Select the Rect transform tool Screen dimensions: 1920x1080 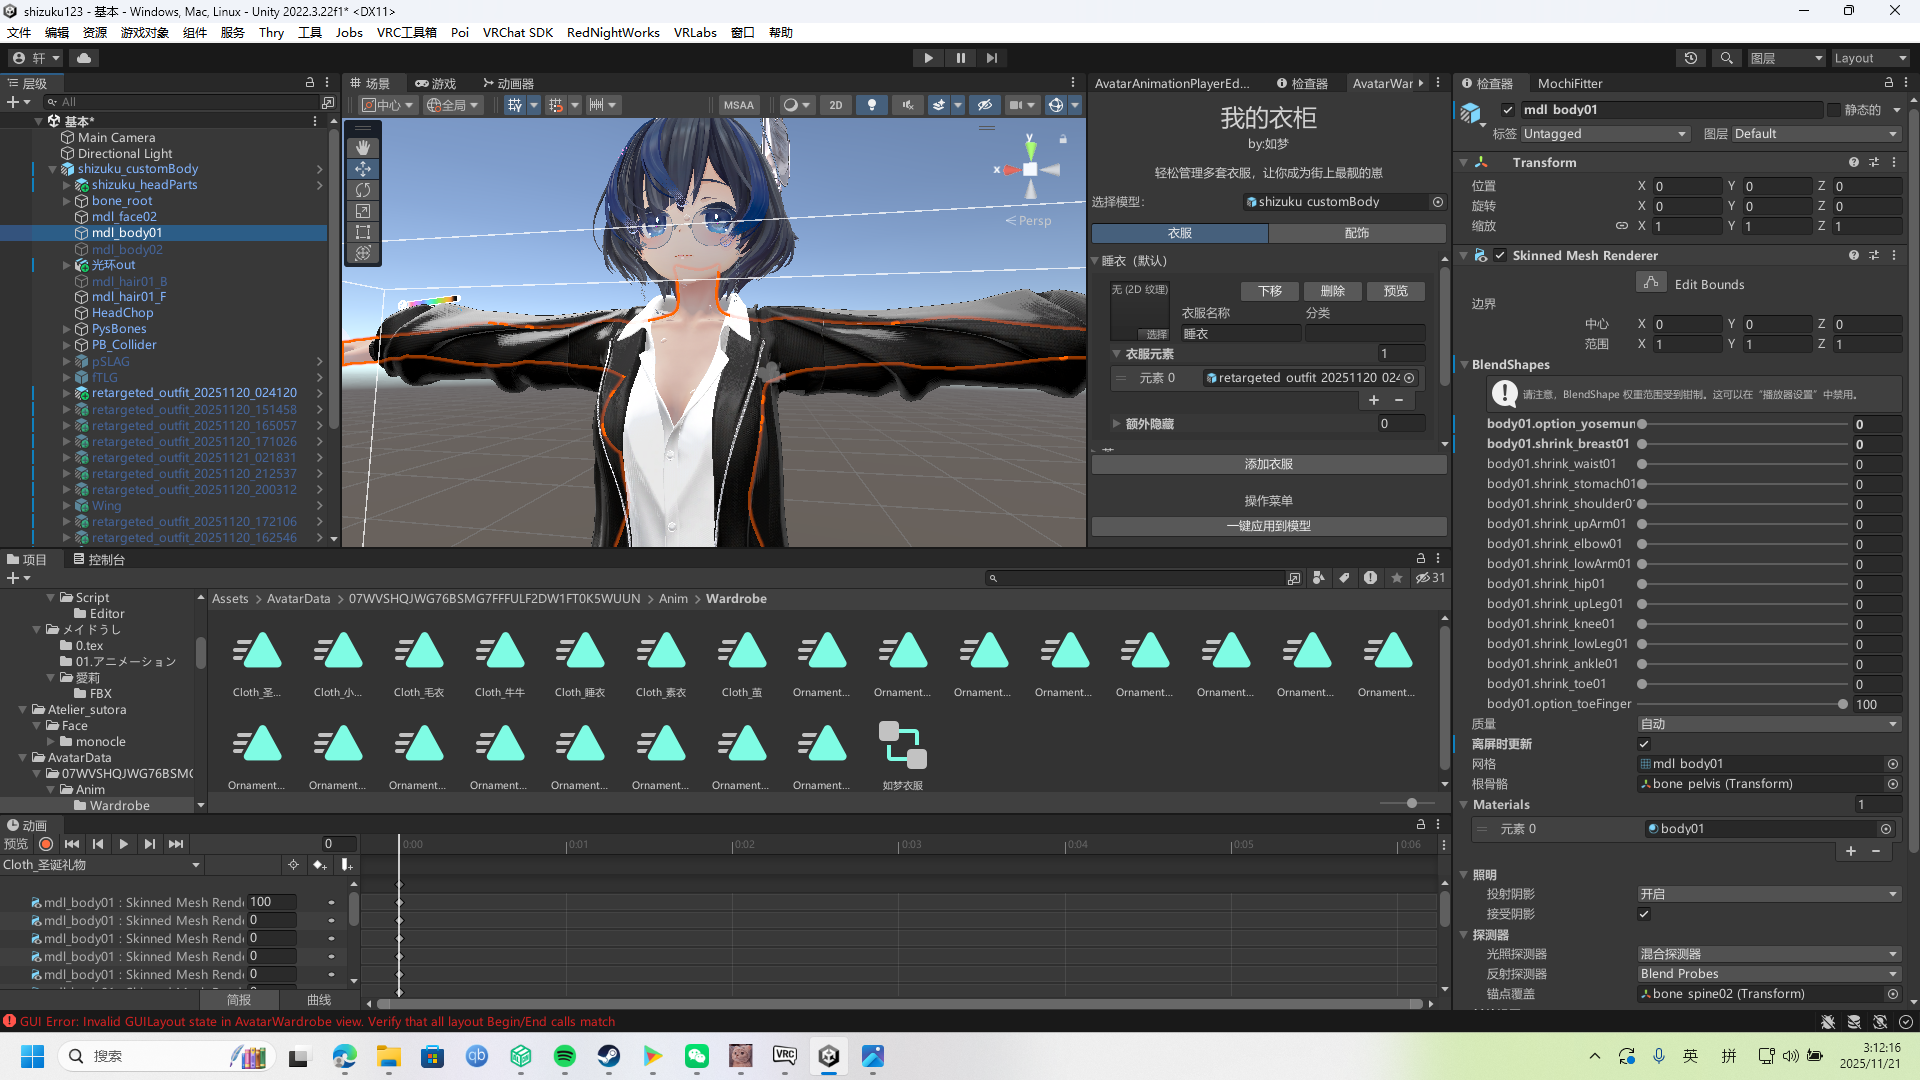(363, 232)
